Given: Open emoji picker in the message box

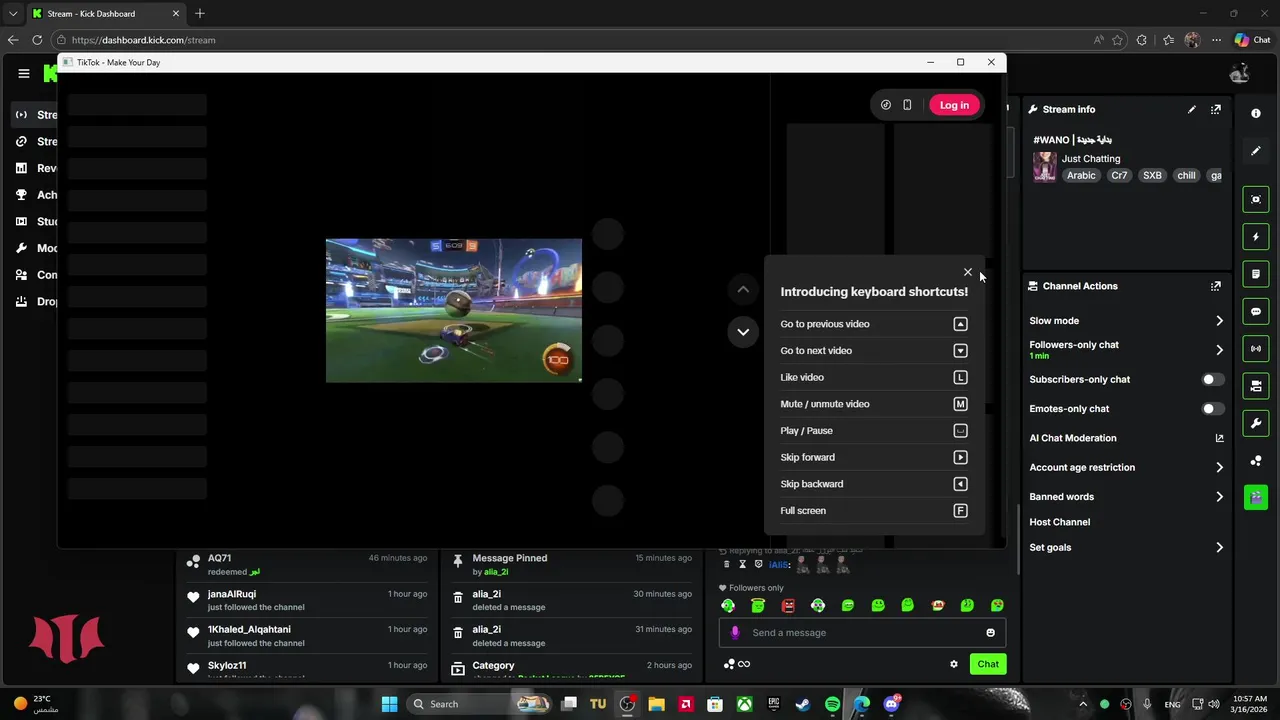Looking at the screenshot, I should (991, 633).
